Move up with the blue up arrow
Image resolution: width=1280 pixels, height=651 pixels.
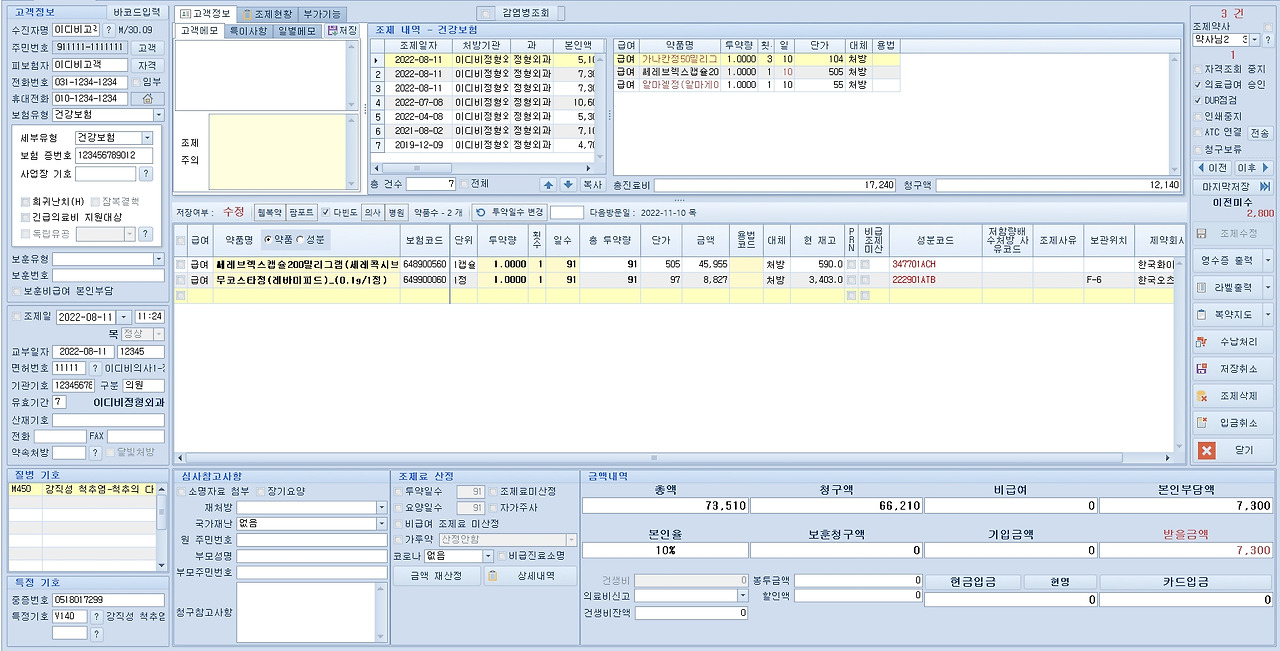tap(547, 184)
